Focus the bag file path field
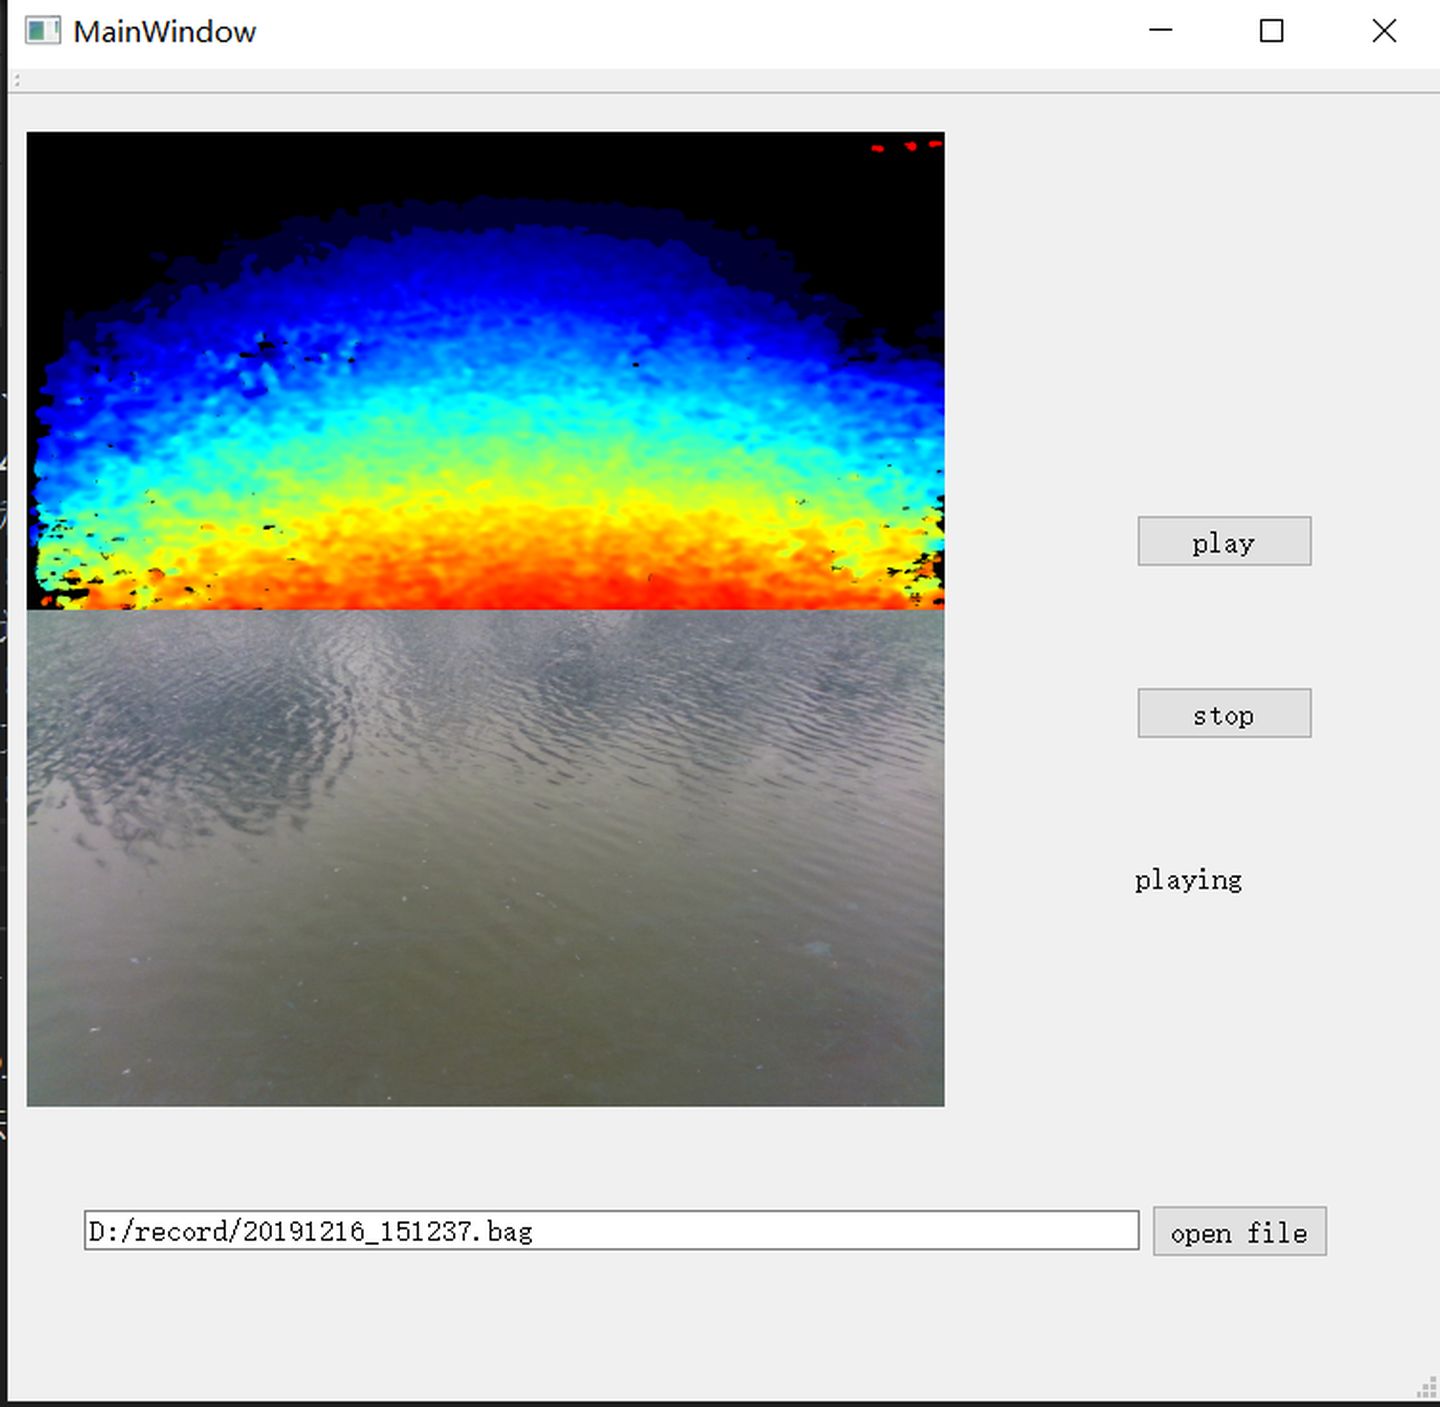This screenshot has width=1440, height=1407. 611,1230
